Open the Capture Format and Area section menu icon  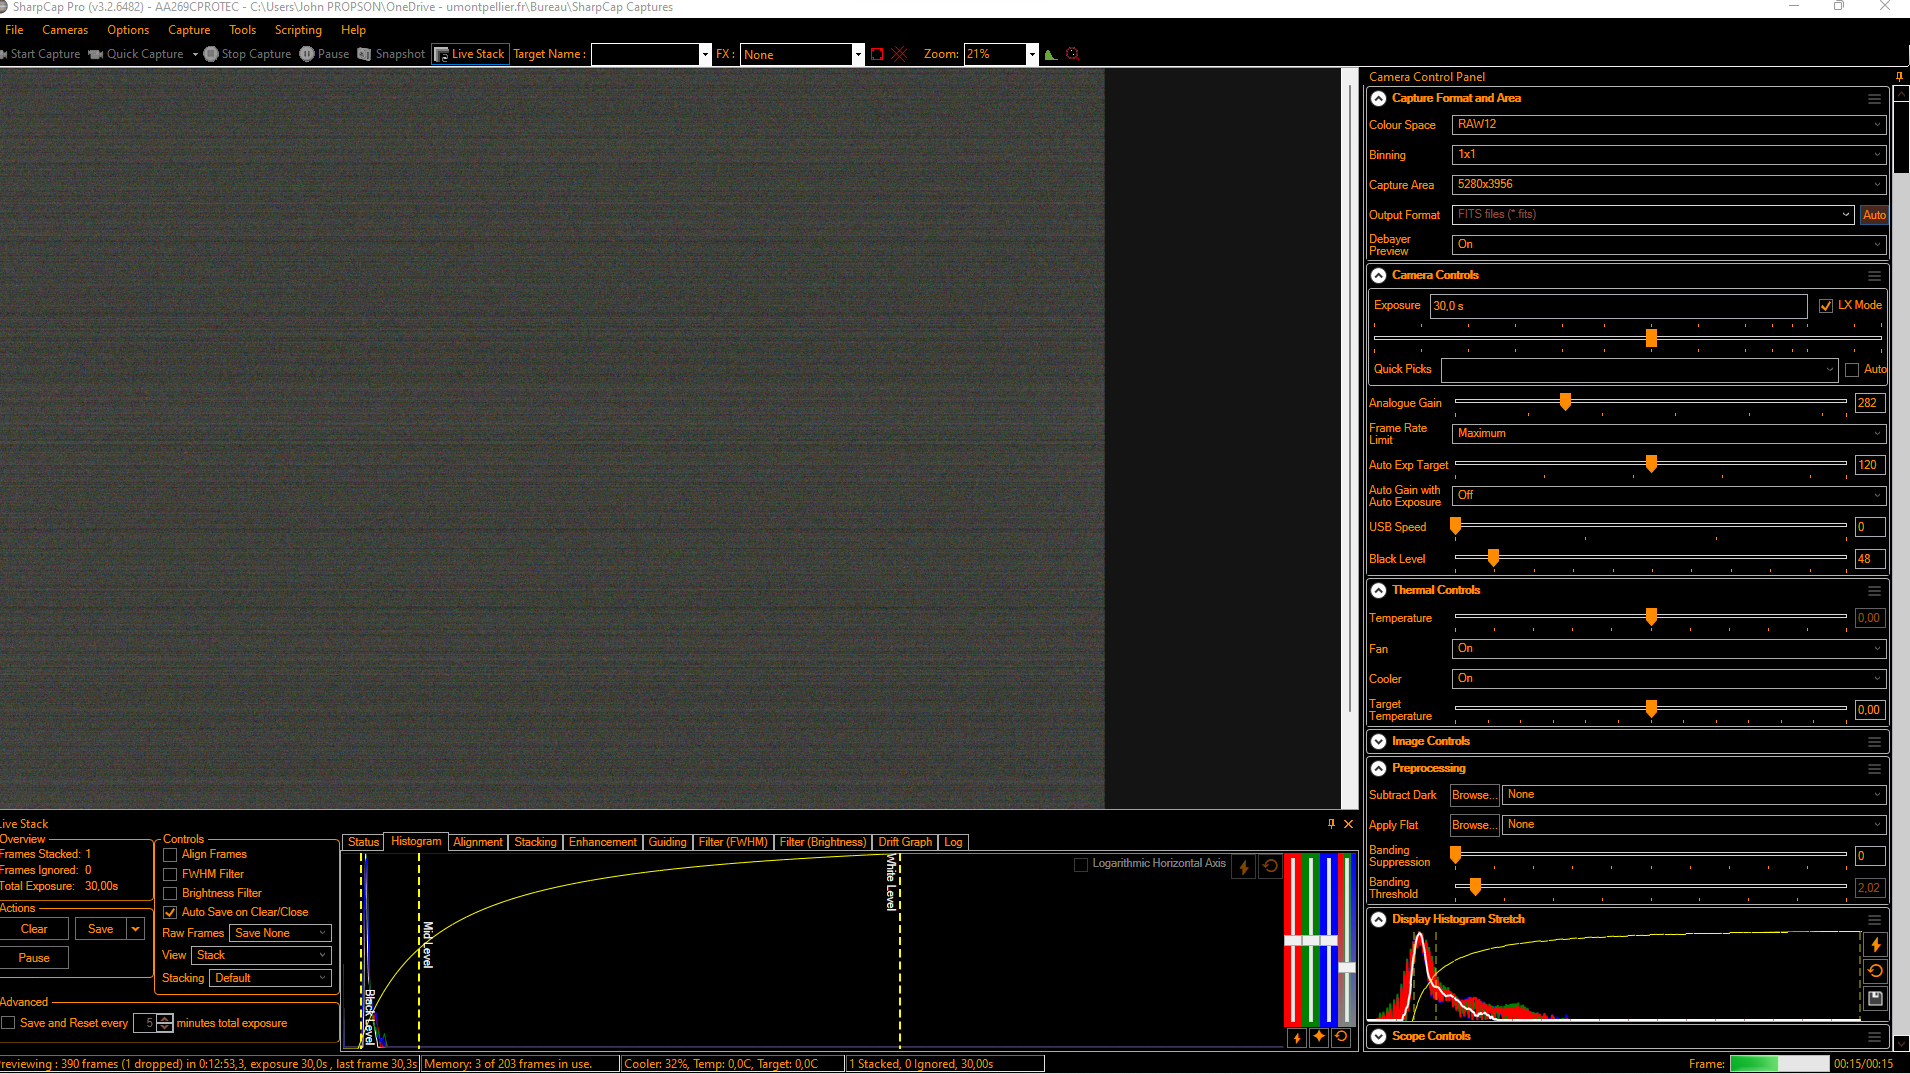click(x=1874, y=99)
